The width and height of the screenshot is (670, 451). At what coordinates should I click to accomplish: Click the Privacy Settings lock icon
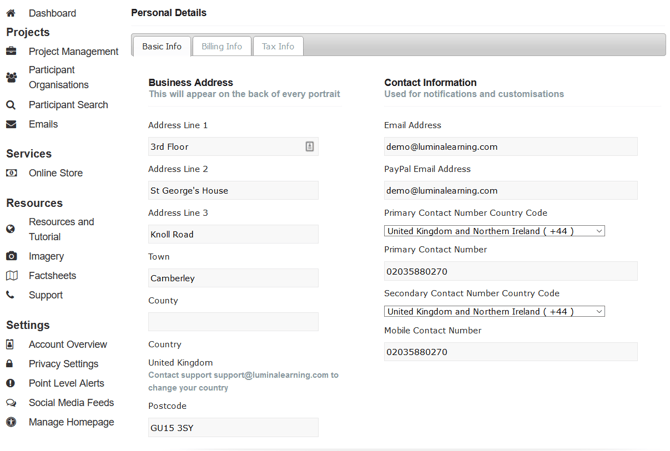tap(11, 364)
